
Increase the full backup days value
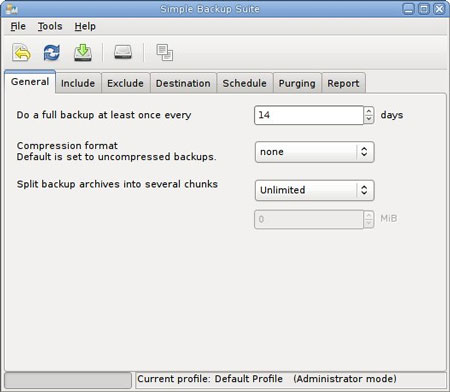pos(369,111)
